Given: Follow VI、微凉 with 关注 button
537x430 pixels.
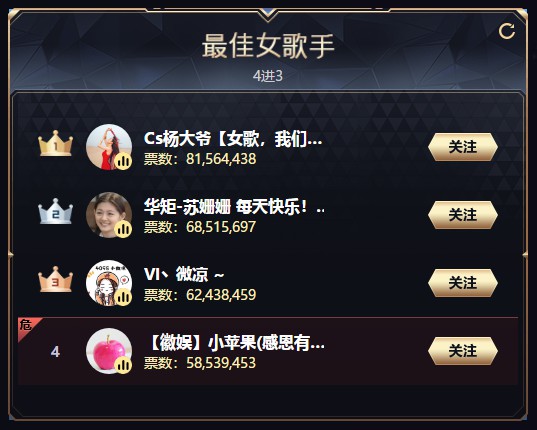Looking at the screenshot, I should pyautogui.click(x=463, y=283).
